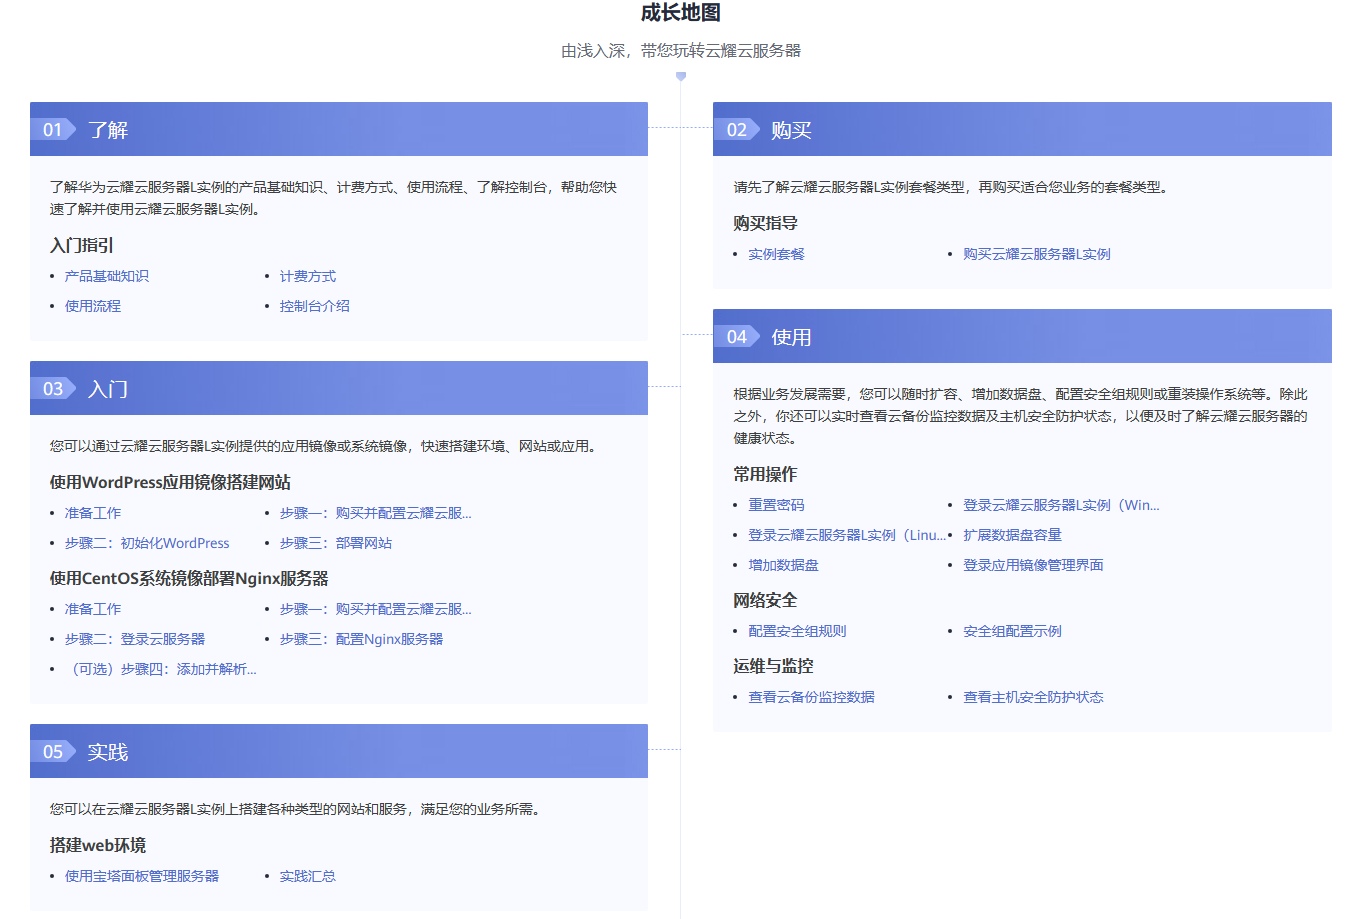
Task: Open the 实践汇总 link
Action: click(308, 876)
